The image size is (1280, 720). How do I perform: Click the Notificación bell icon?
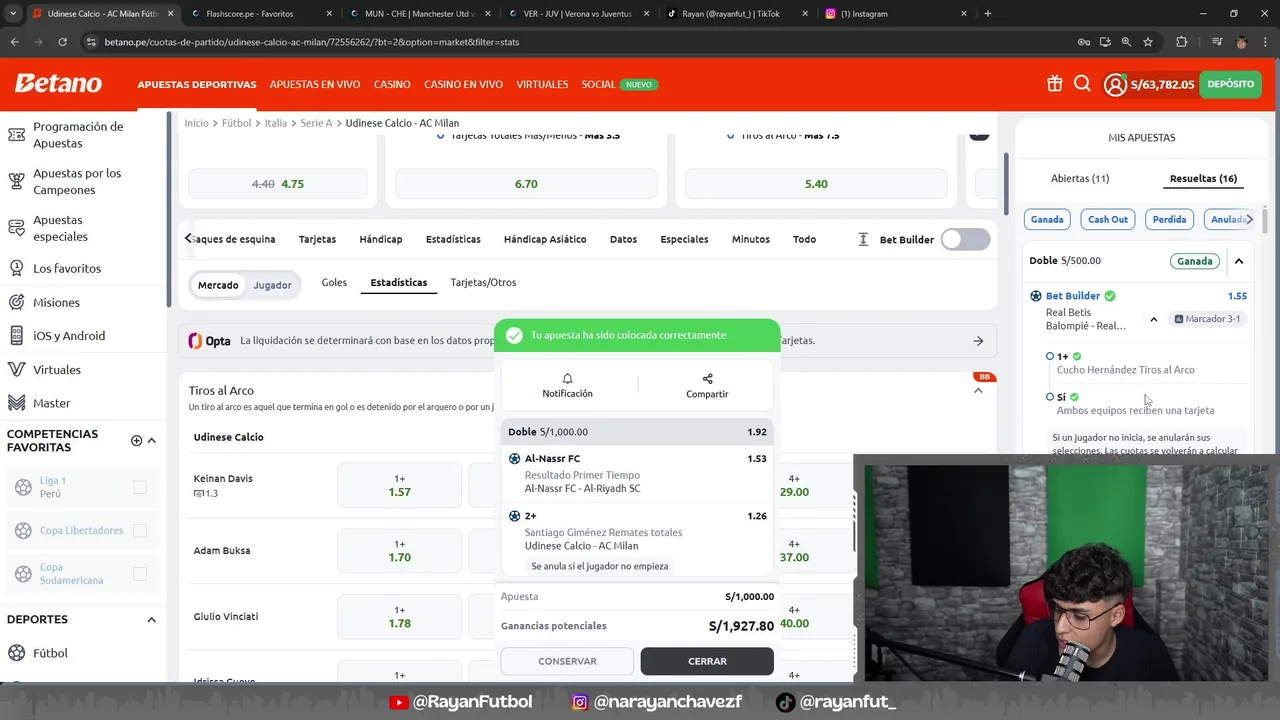[x=567, y=378]
